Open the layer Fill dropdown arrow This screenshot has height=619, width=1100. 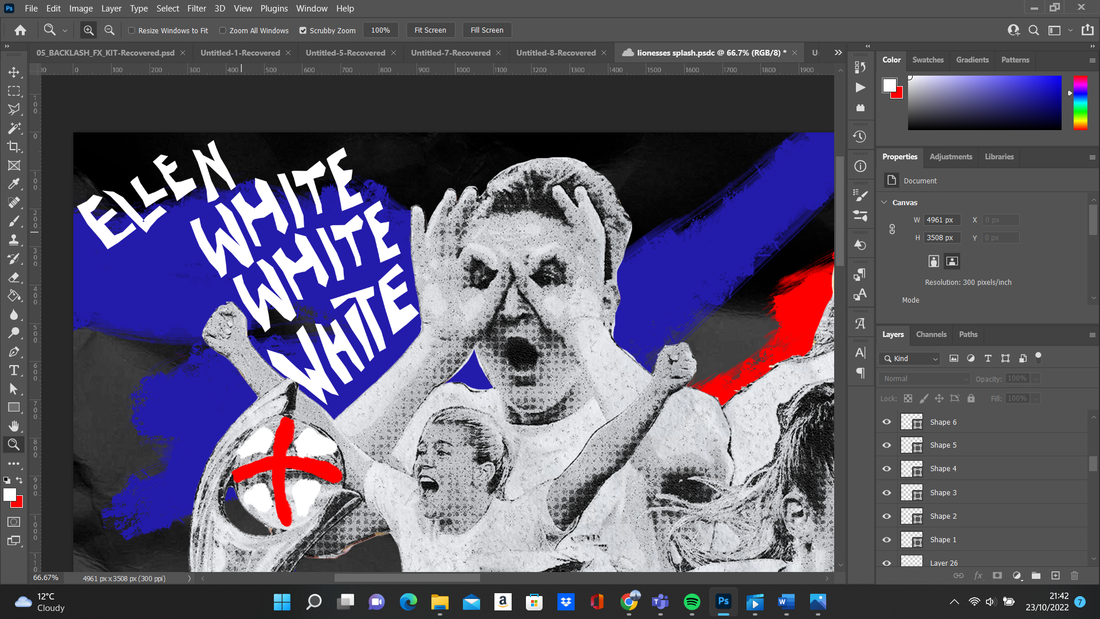coord(1036,399)
